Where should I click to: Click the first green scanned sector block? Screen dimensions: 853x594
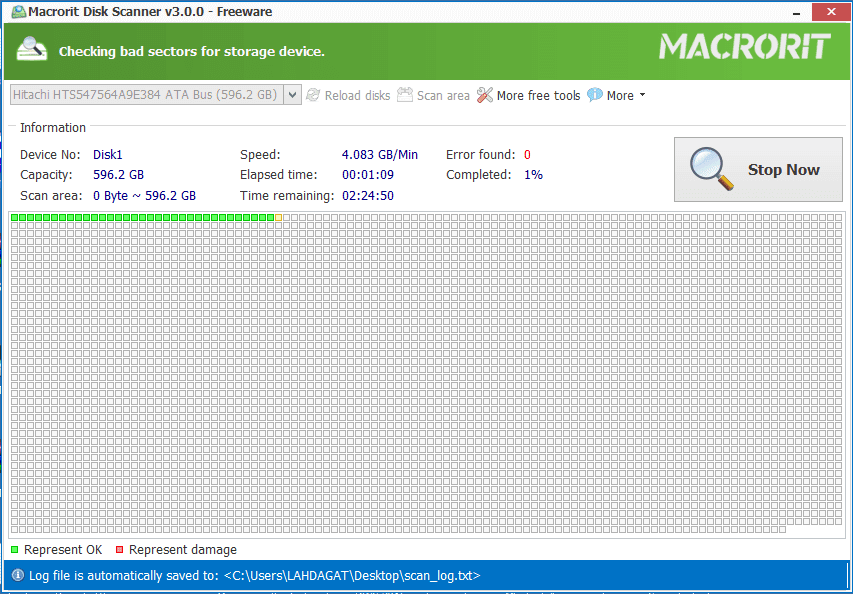point(15,218)
